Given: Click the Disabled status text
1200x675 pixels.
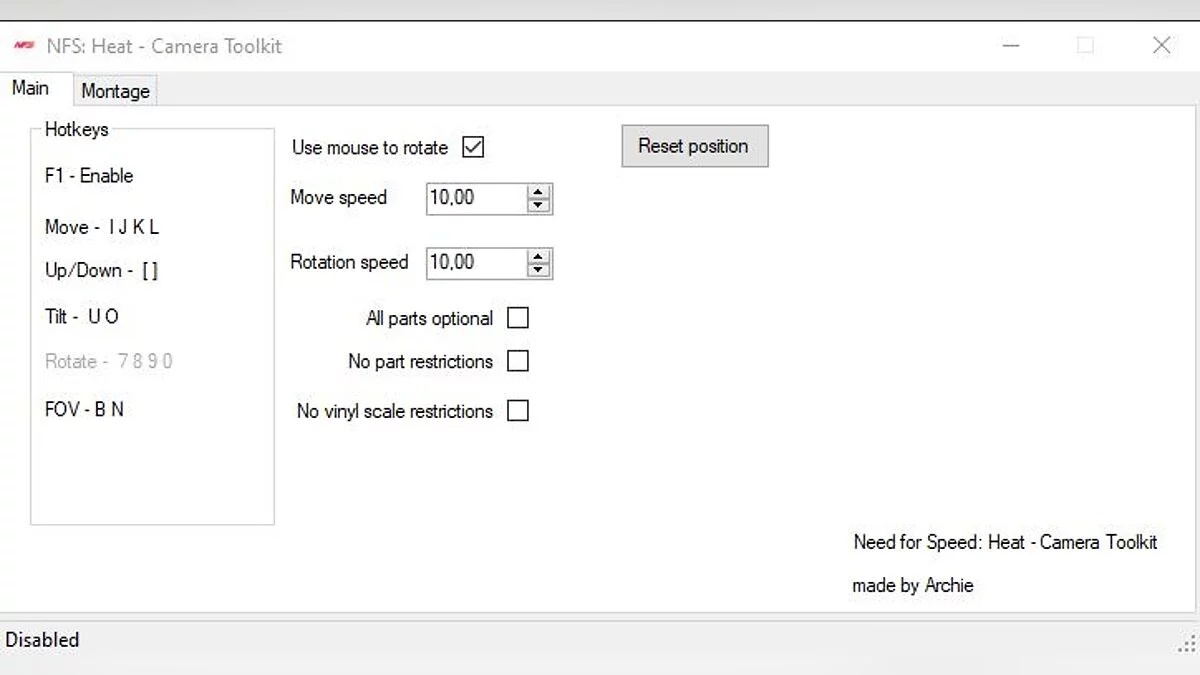Looking at the screenshot, I should click(43, 640).
